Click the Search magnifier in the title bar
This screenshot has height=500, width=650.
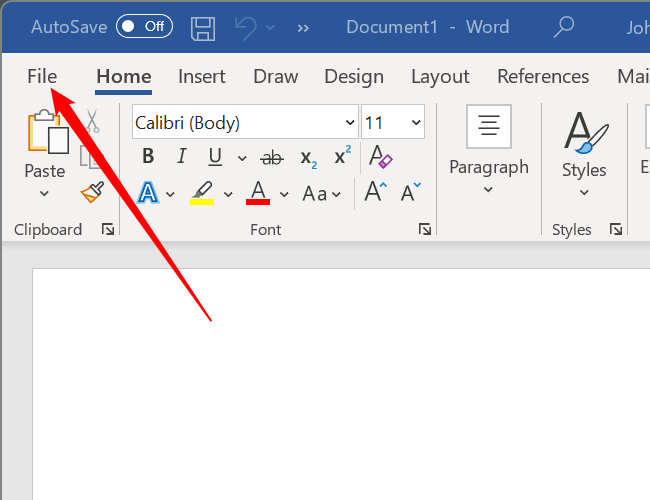click(x=564, y=27)
